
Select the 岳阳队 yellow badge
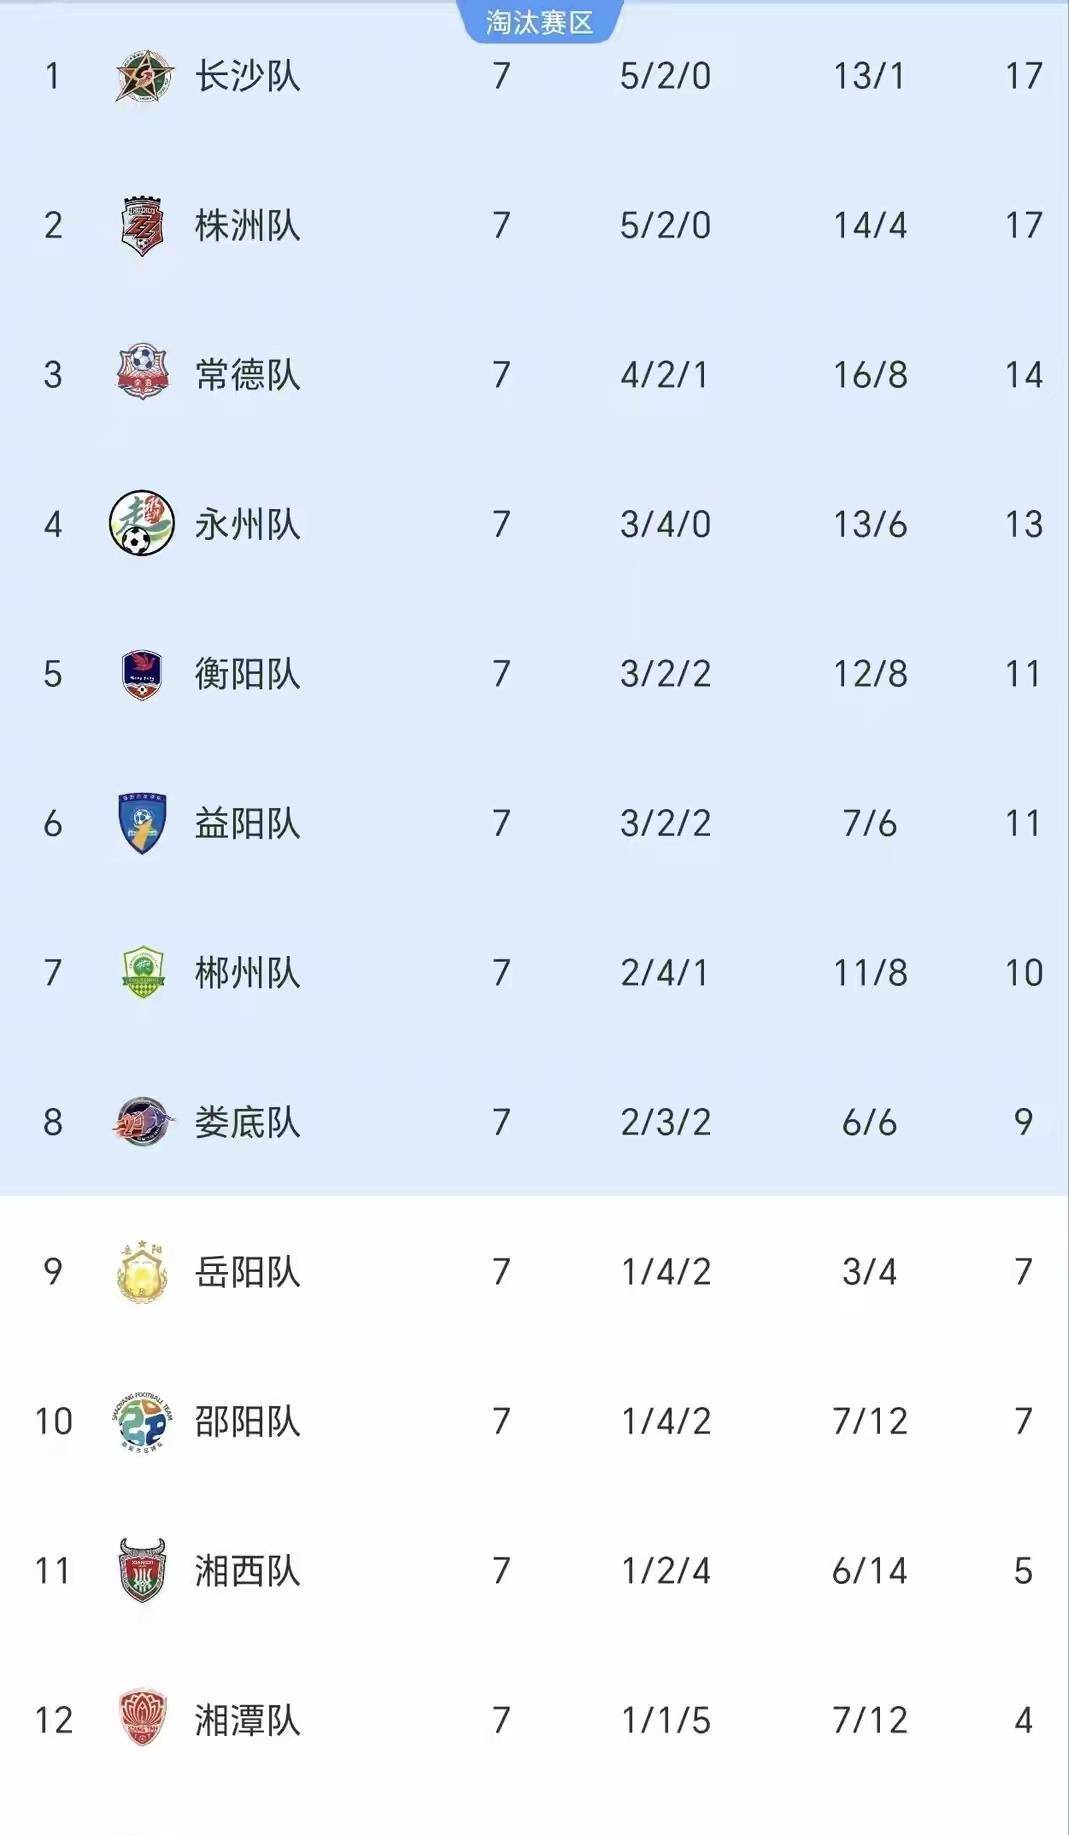click(142, 1272)
